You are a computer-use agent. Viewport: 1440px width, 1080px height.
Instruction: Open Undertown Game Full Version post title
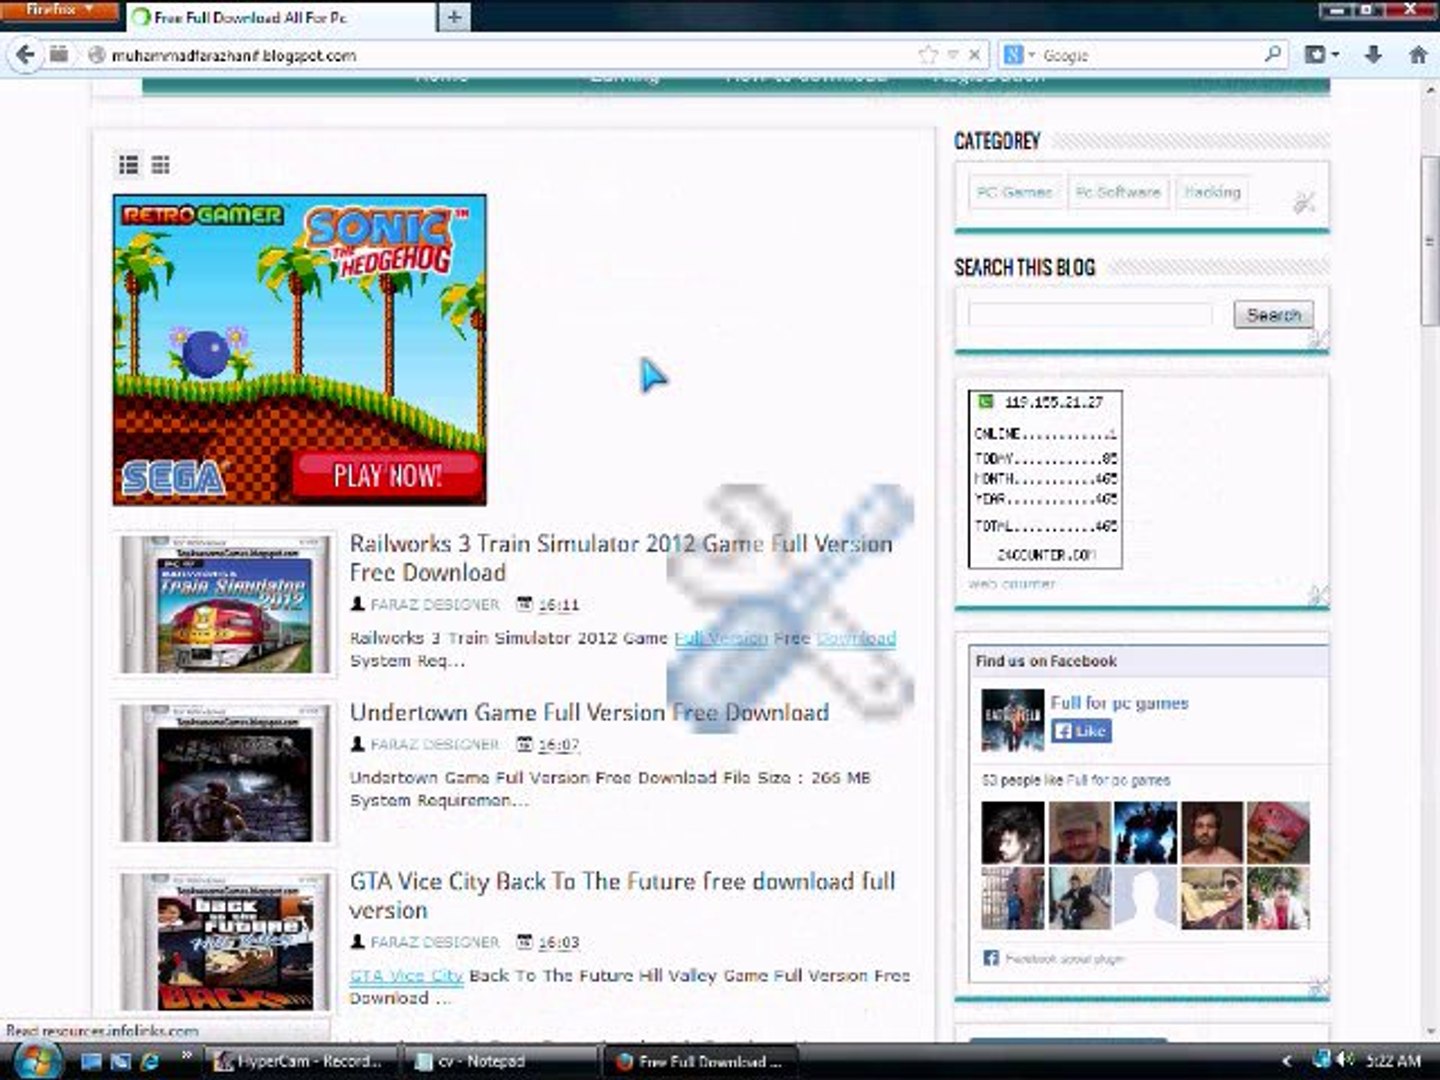[x=589, y=712]
